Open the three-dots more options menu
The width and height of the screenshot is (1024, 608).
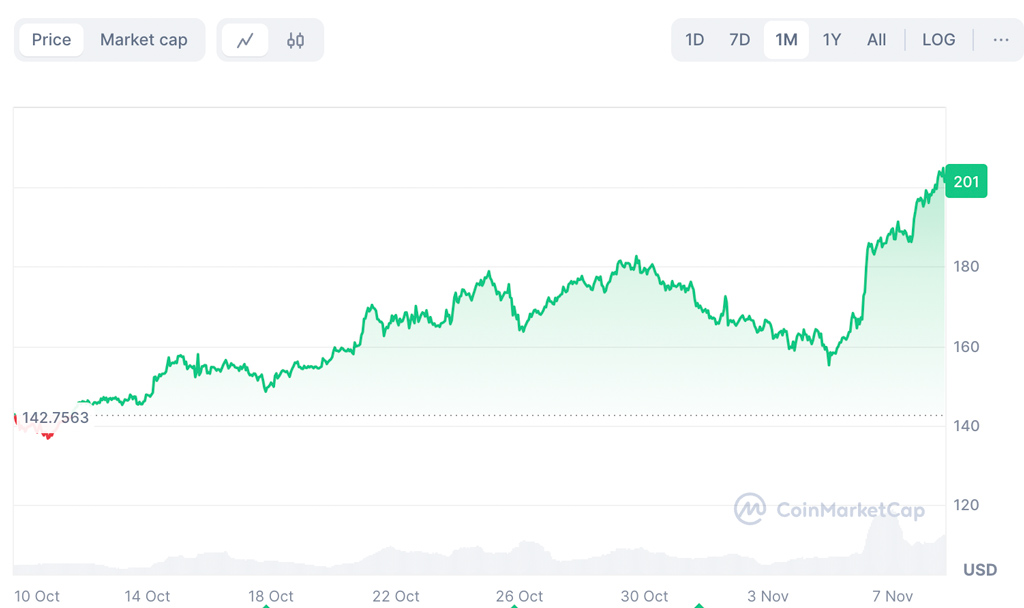tap(1000, 40)
